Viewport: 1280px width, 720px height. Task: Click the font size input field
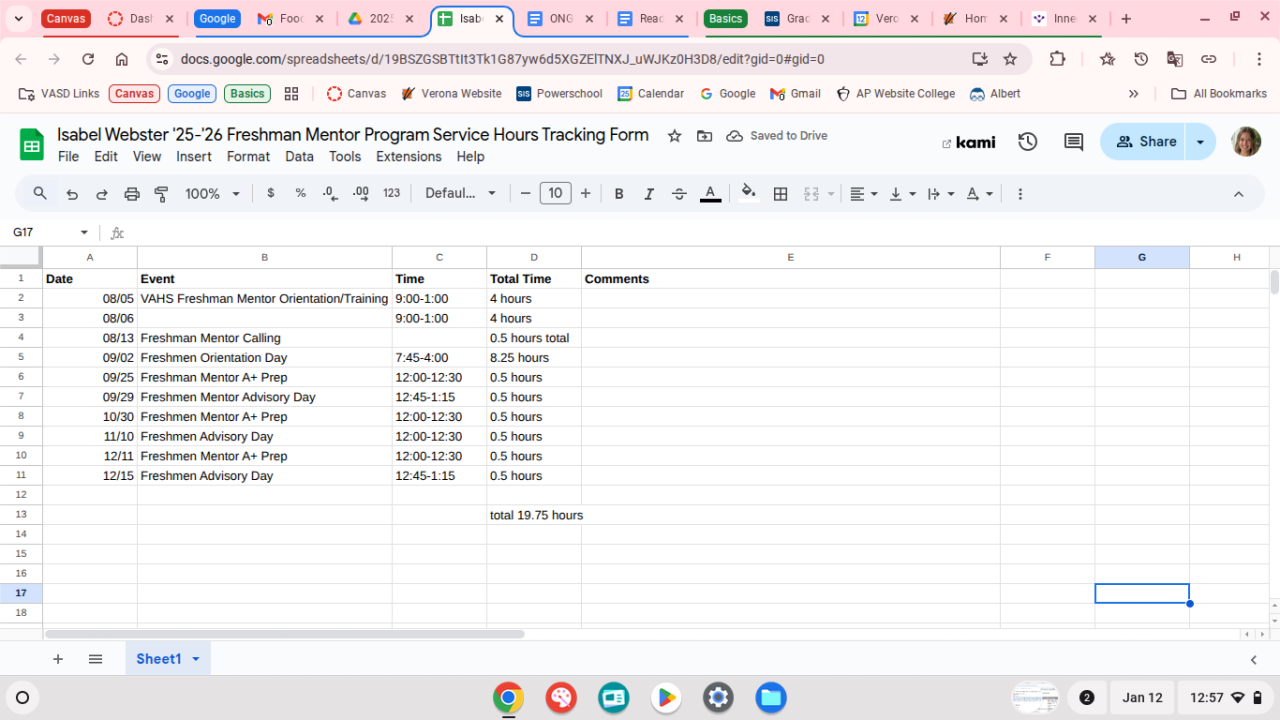(555, 194)
